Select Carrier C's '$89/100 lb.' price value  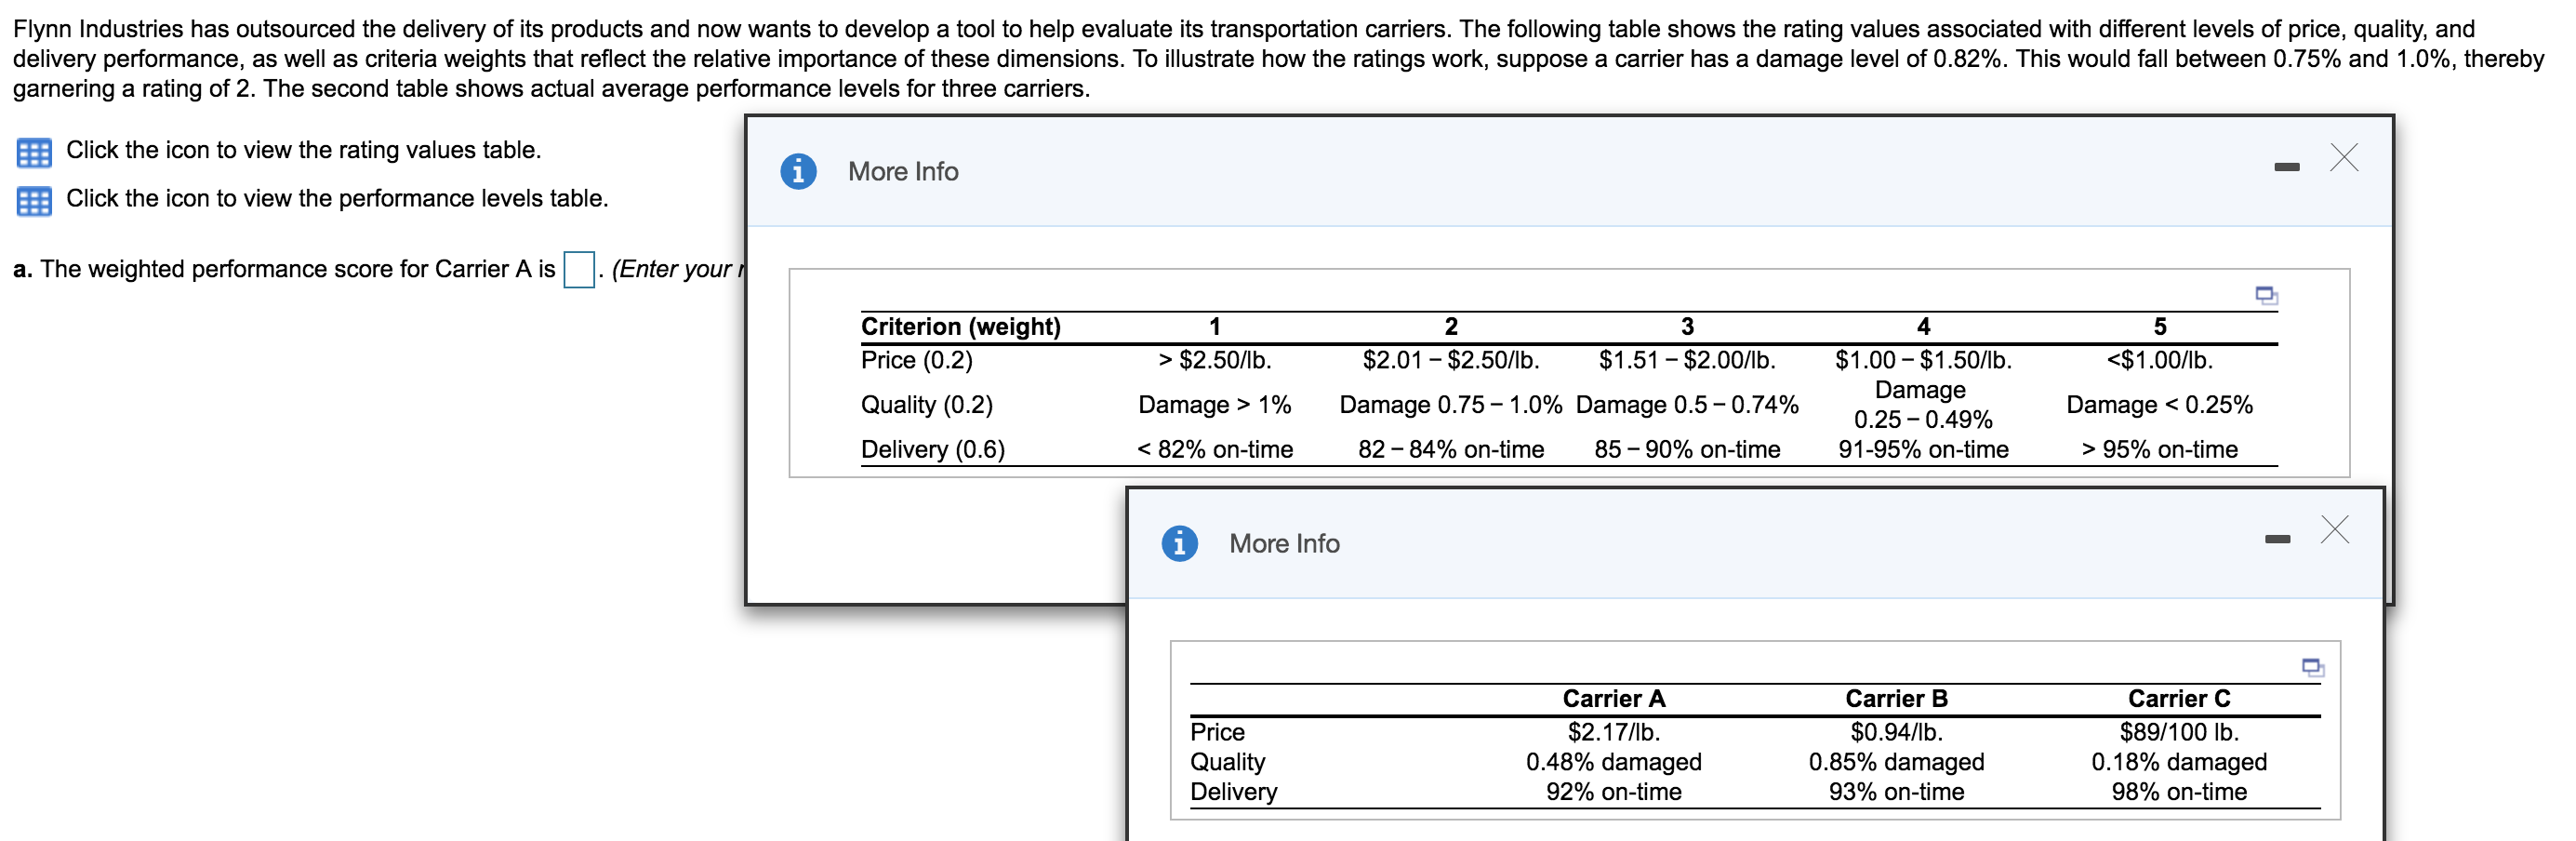[x=2179, y=732]
